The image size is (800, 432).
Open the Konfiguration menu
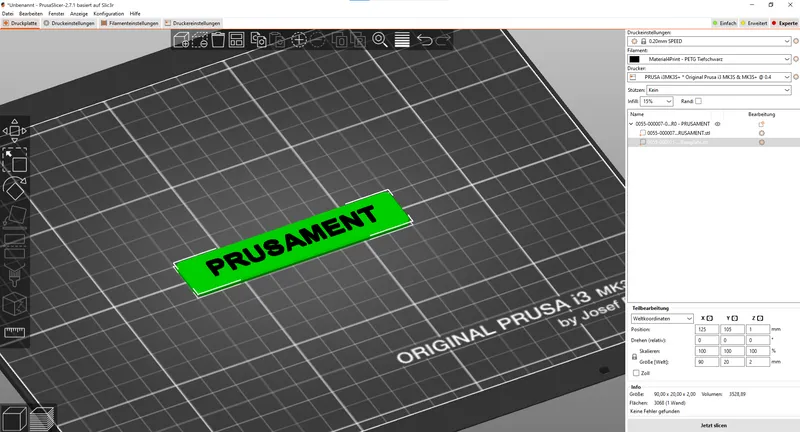tap(109, 14)
